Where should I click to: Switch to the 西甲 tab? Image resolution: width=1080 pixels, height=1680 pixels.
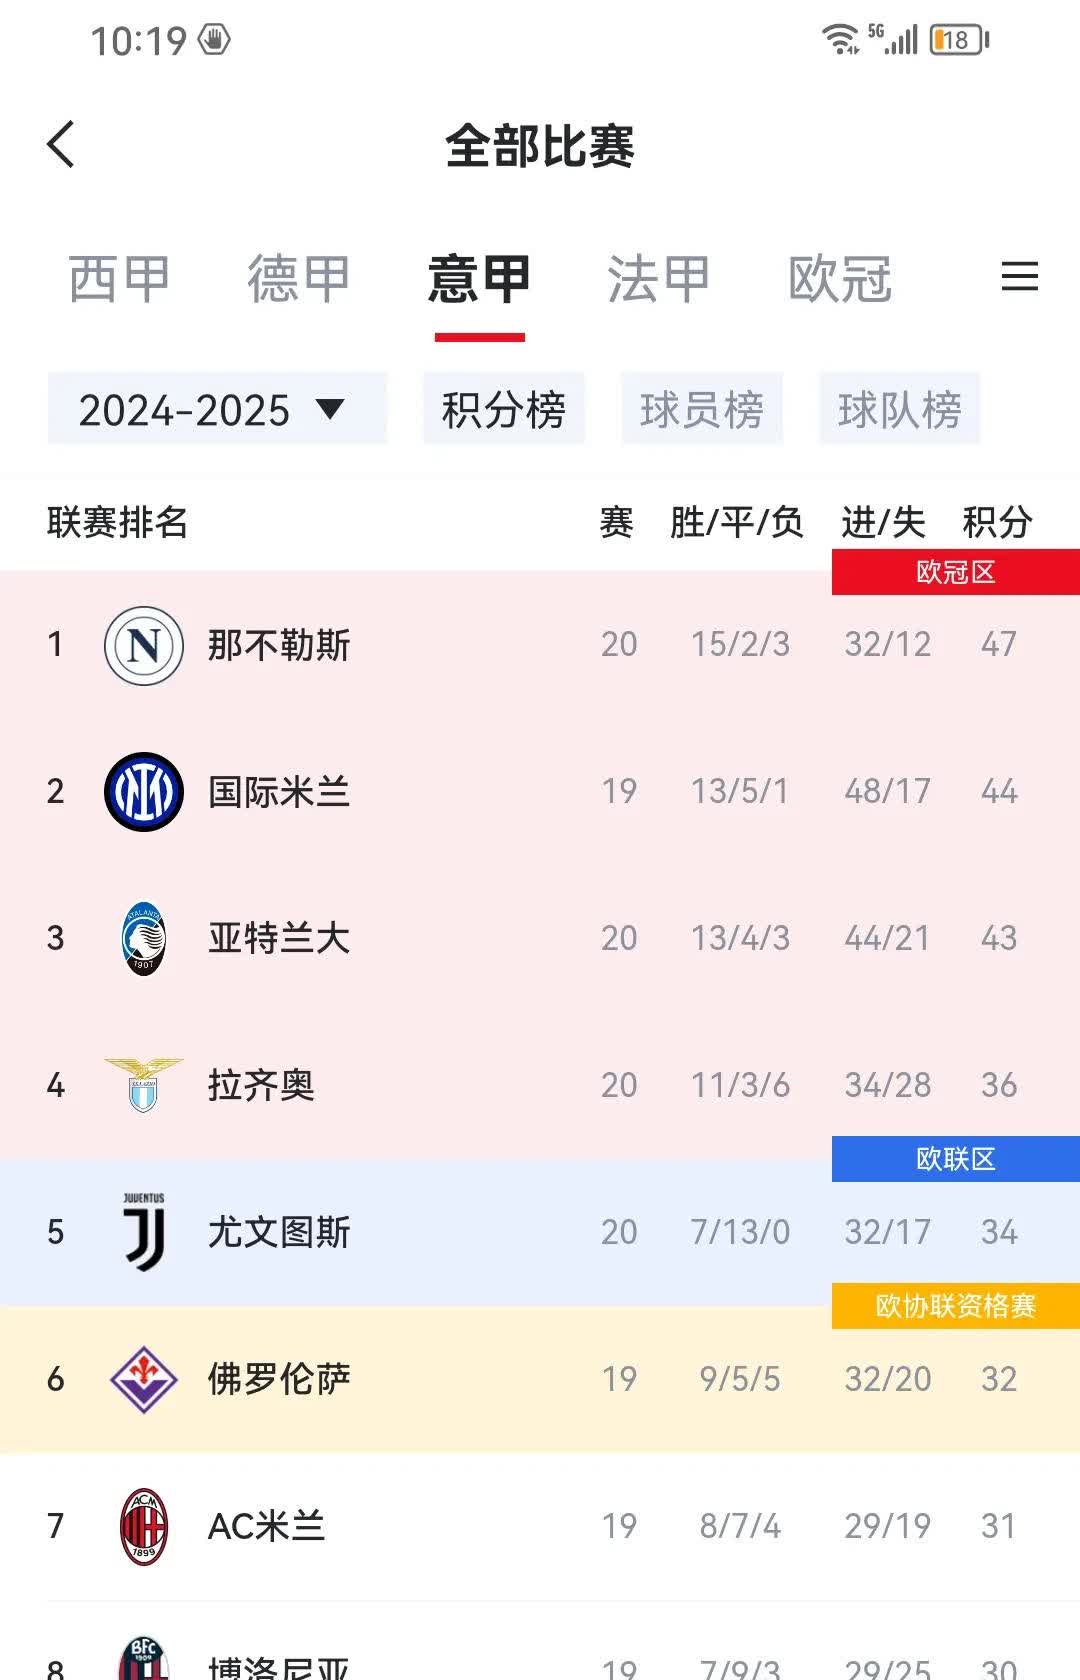(x=117, y=279)
